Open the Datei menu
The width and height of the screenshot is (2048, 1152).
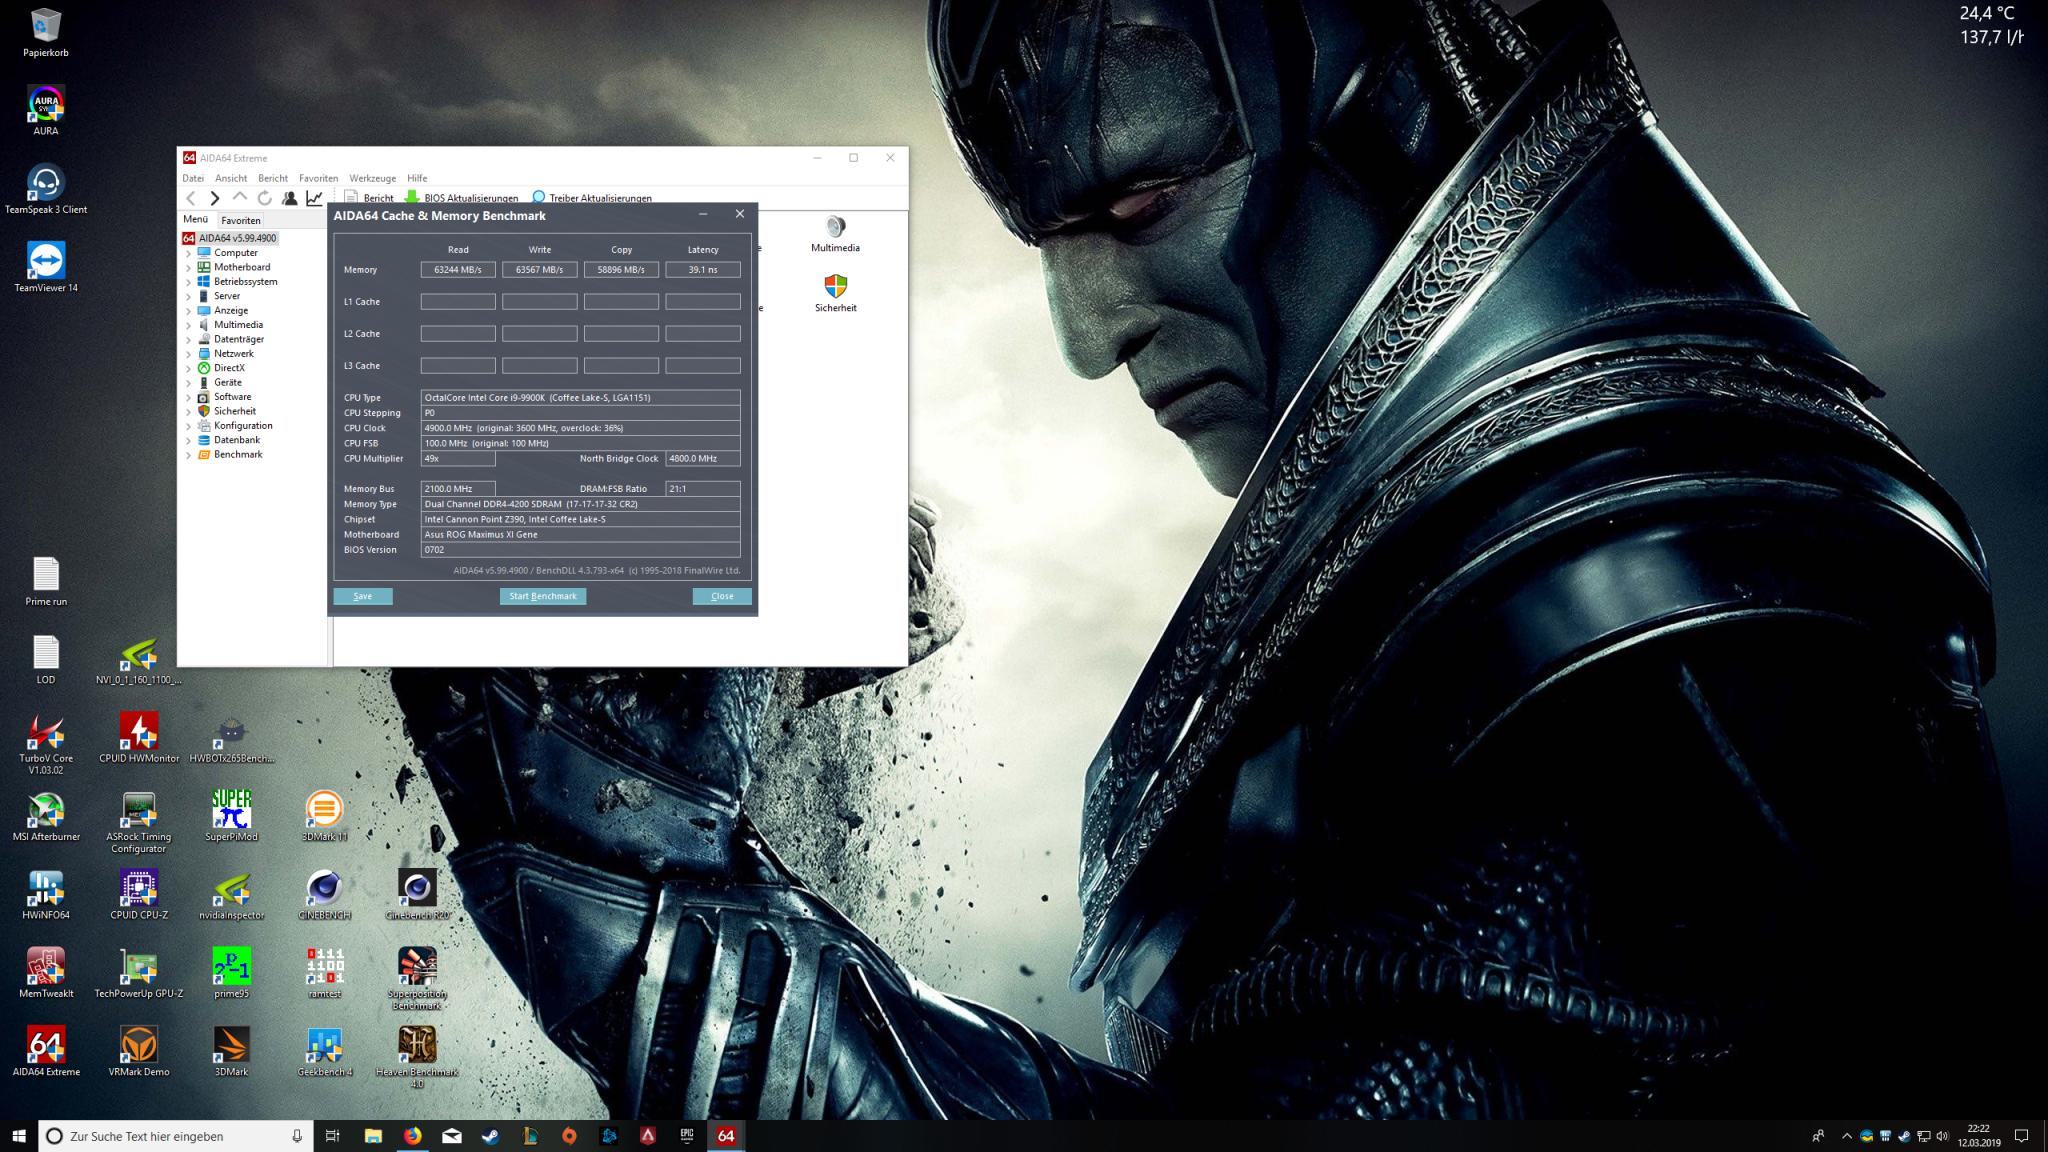193,178
